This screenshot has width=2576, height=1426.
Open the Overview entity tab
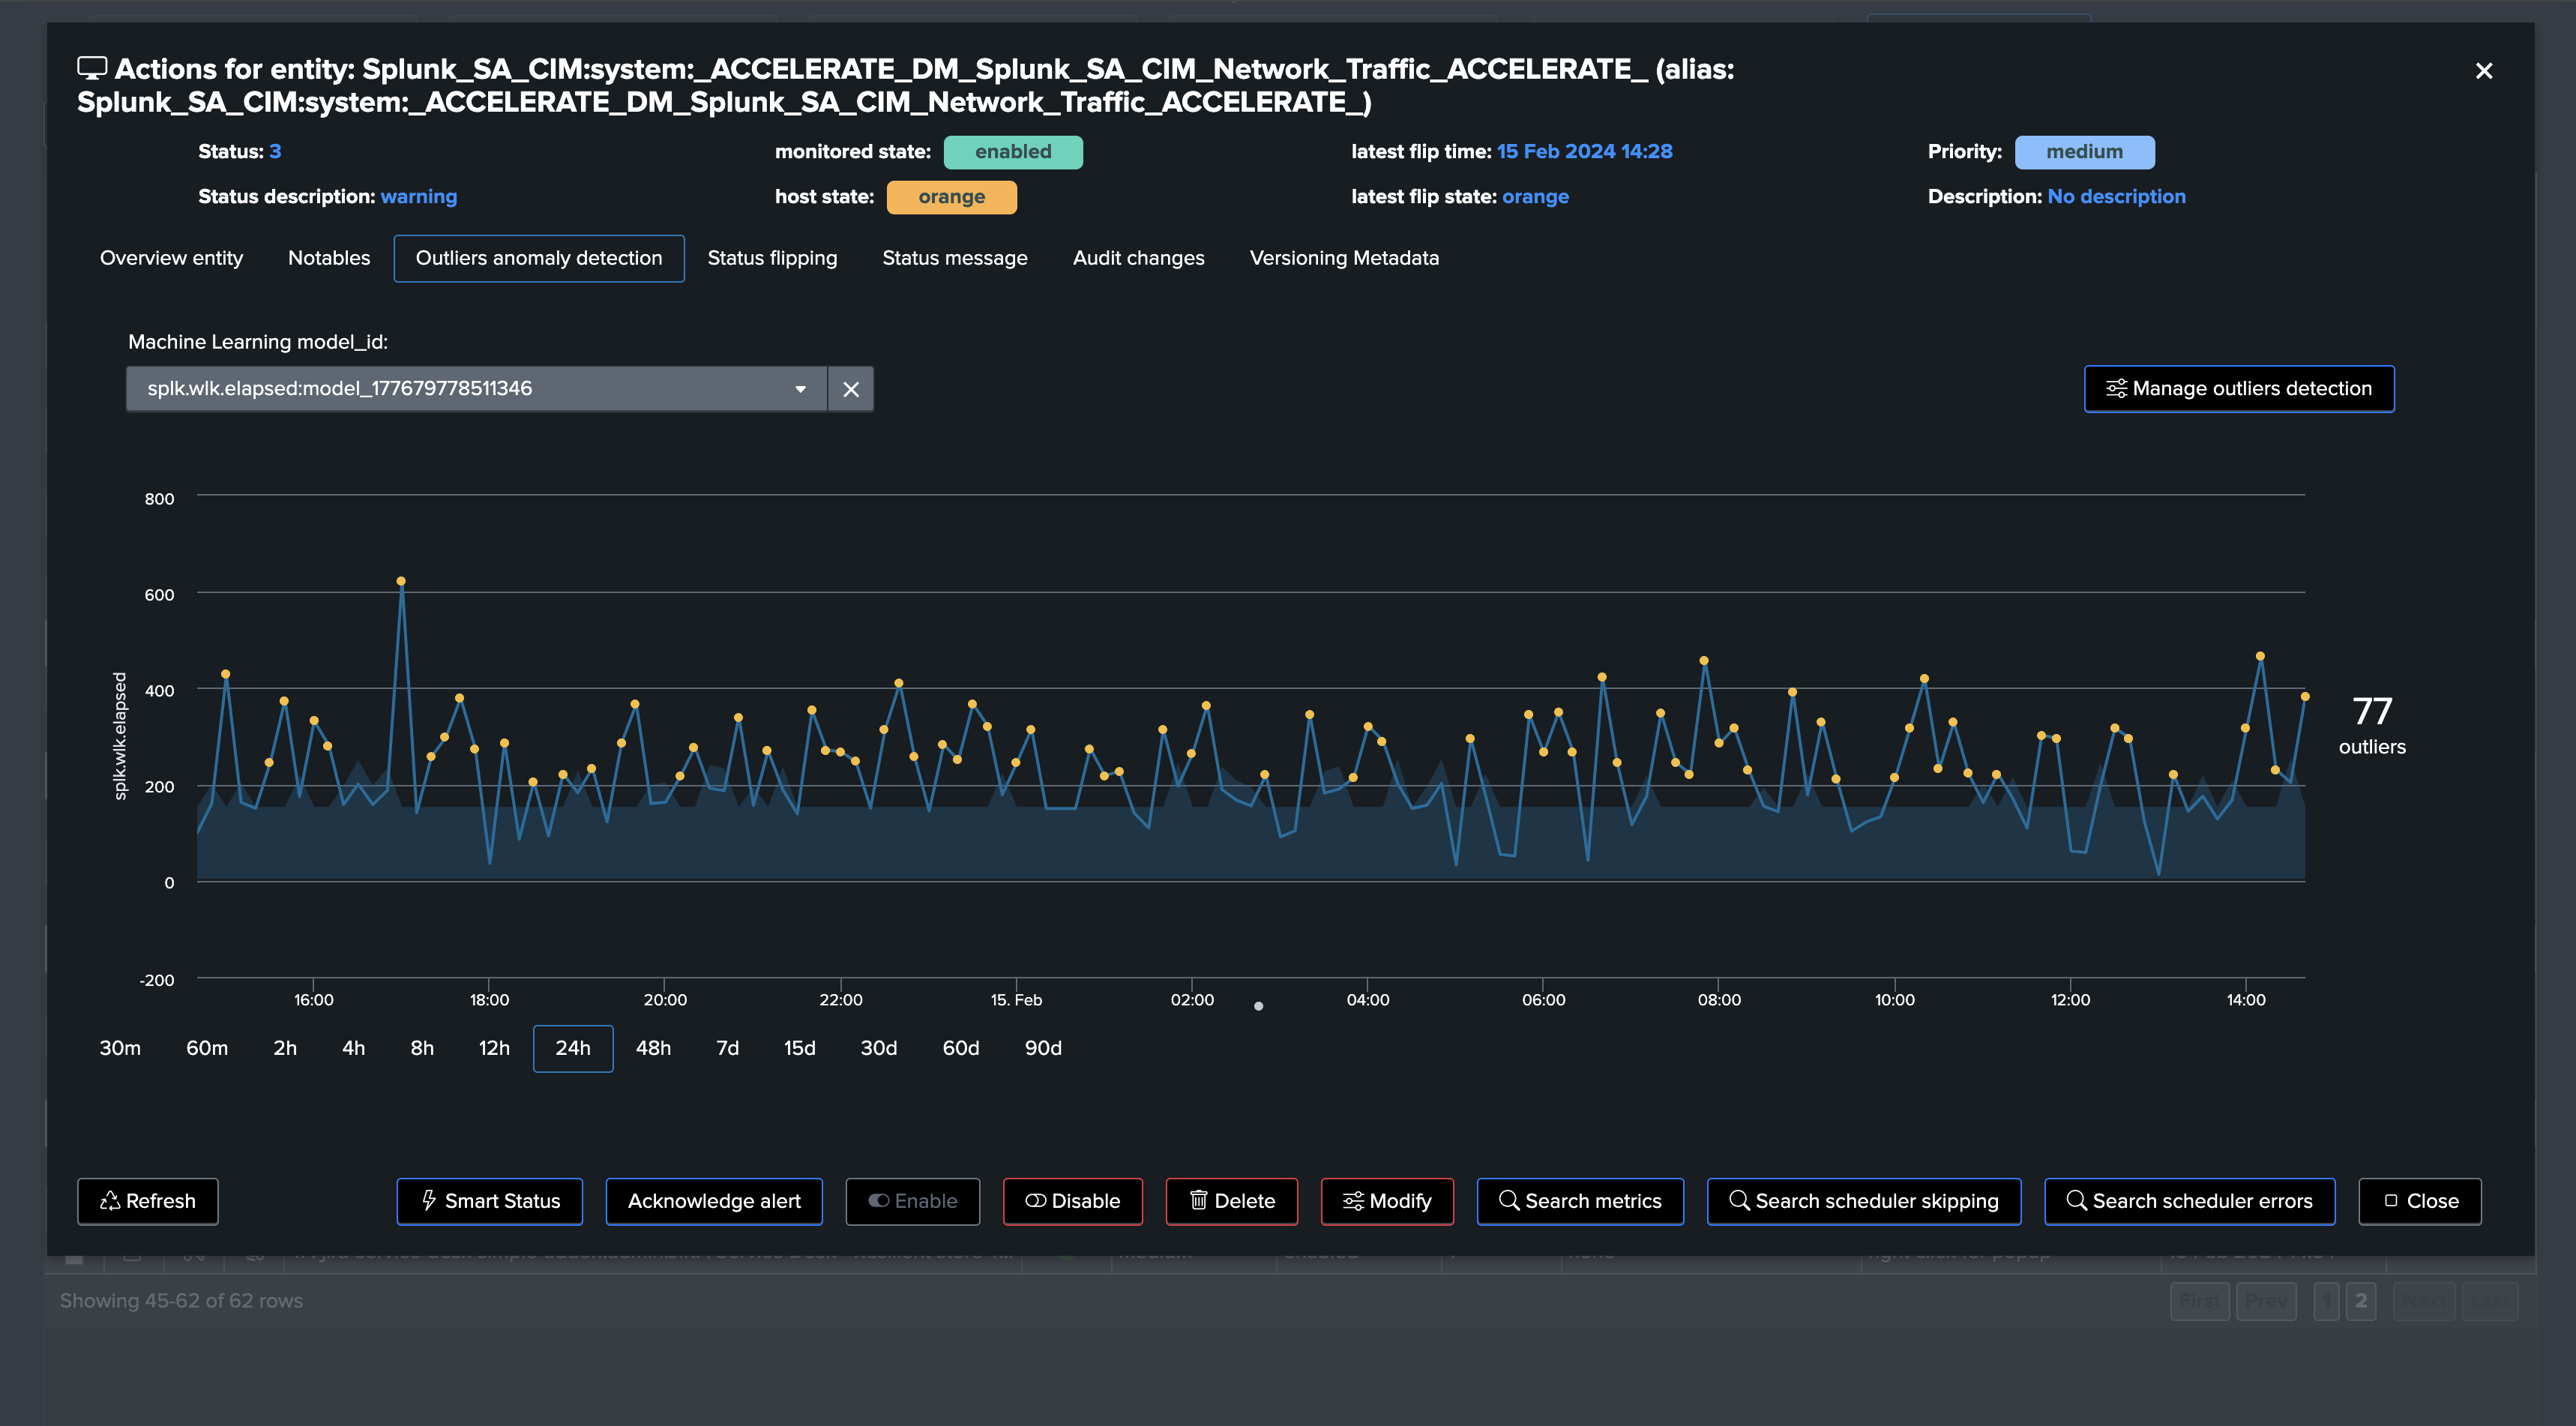coord(171,258)
